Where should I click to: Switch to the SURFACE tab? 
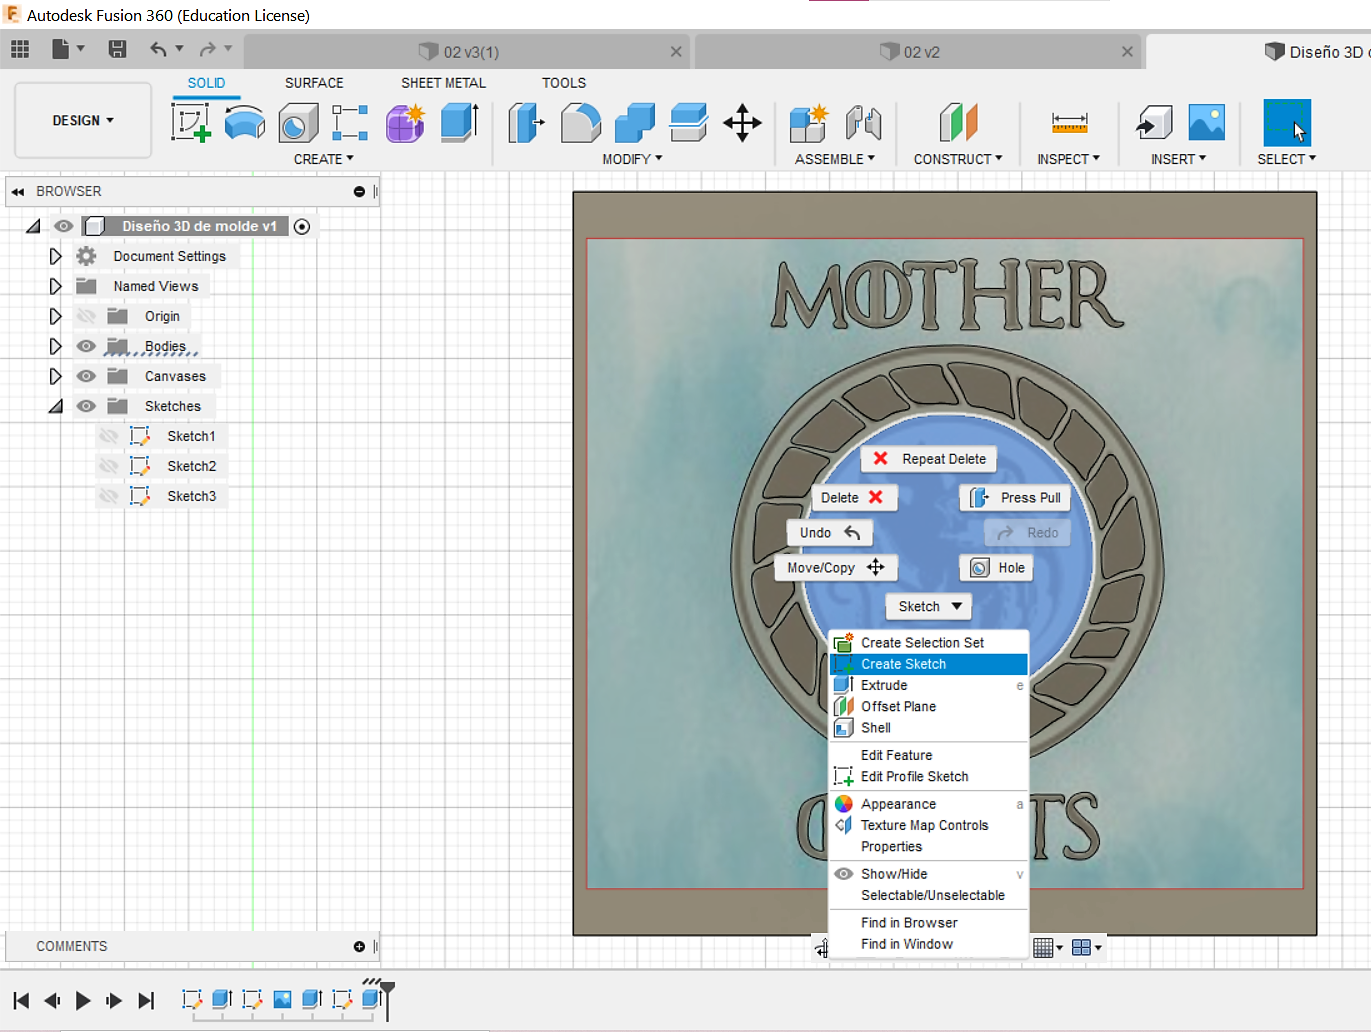pyautogui.click(x=314, y=83)
